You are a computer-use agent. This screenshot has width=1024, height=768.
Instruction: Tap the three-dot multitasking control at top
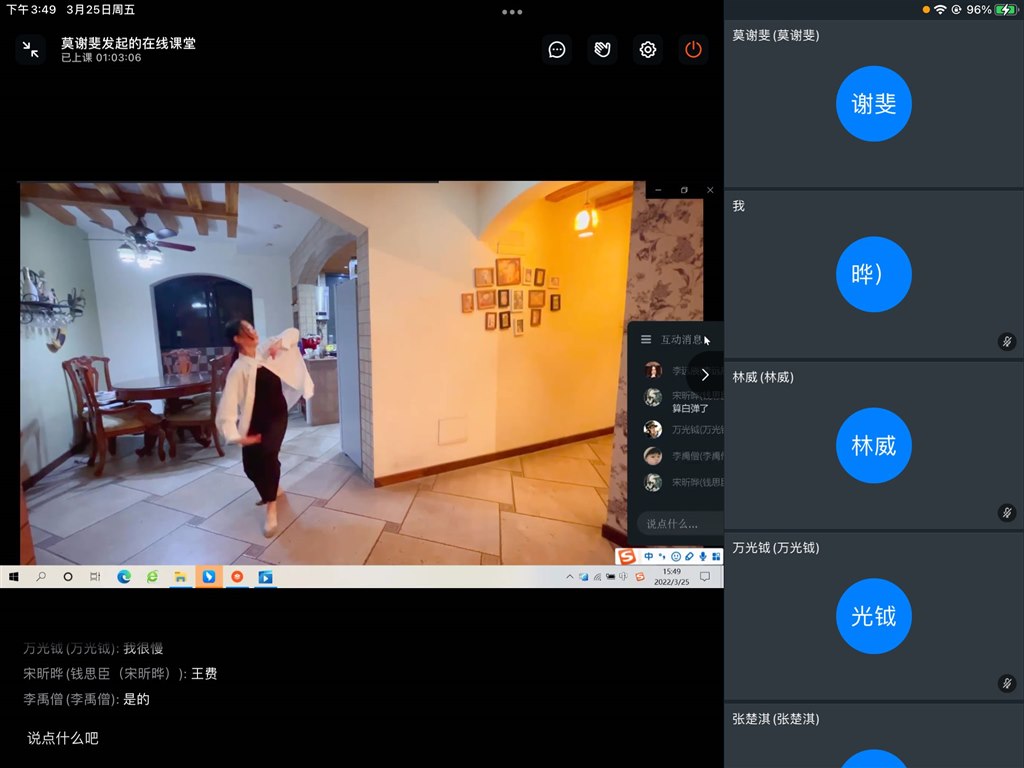pyautogui.click(x=512, y=12)
